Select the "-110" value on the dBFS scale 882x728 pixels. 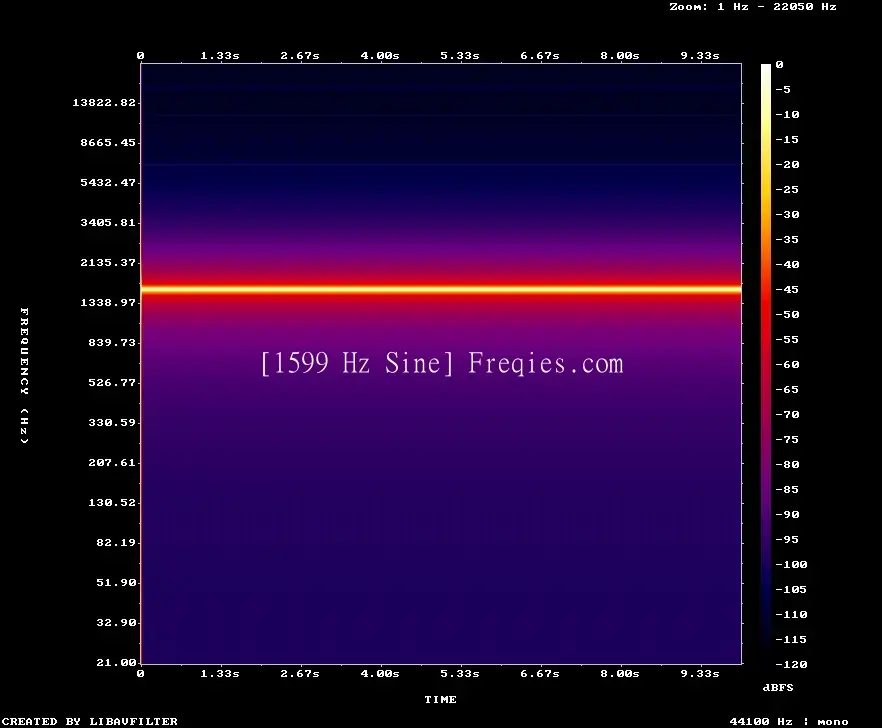[x=791, y=614]
